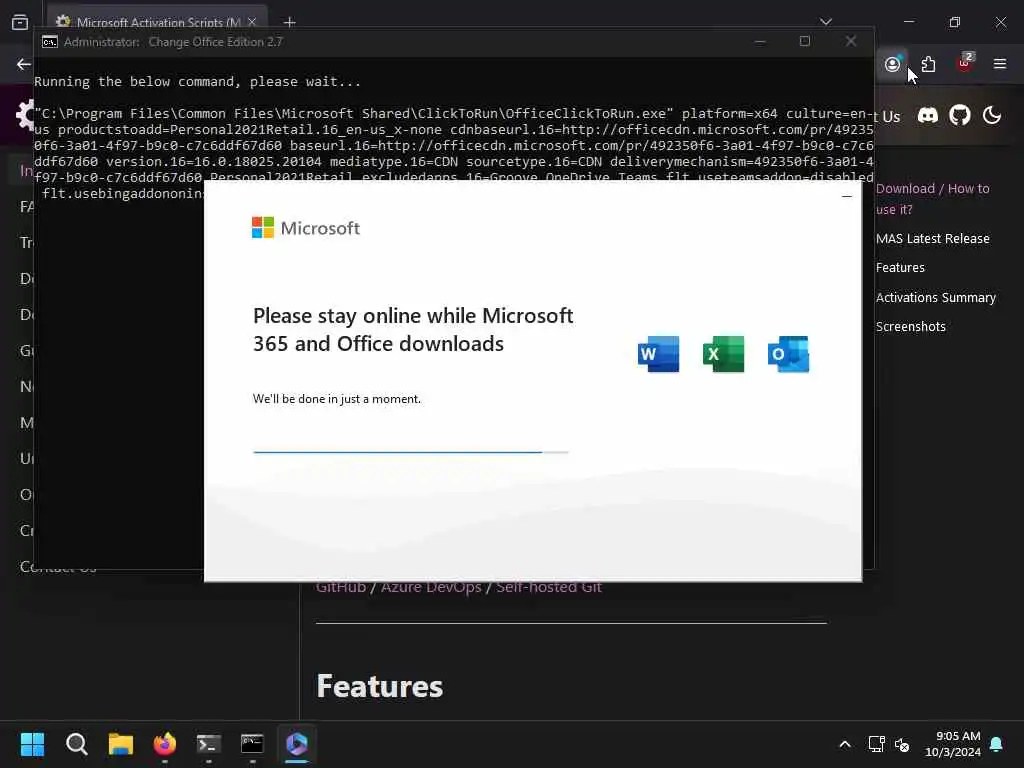This screenshot has height=768, width=1024.
Task: Open the Firefox account profile icon
Action: pos(892,64)
